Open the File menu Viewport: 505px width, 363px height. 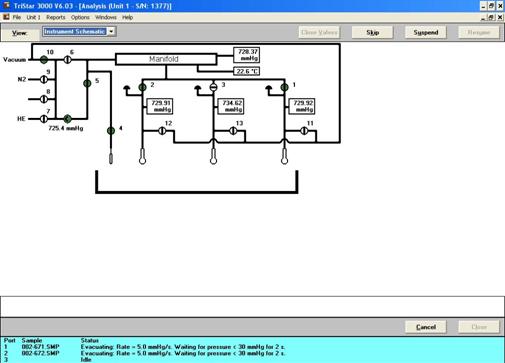(x=17, y=17)
